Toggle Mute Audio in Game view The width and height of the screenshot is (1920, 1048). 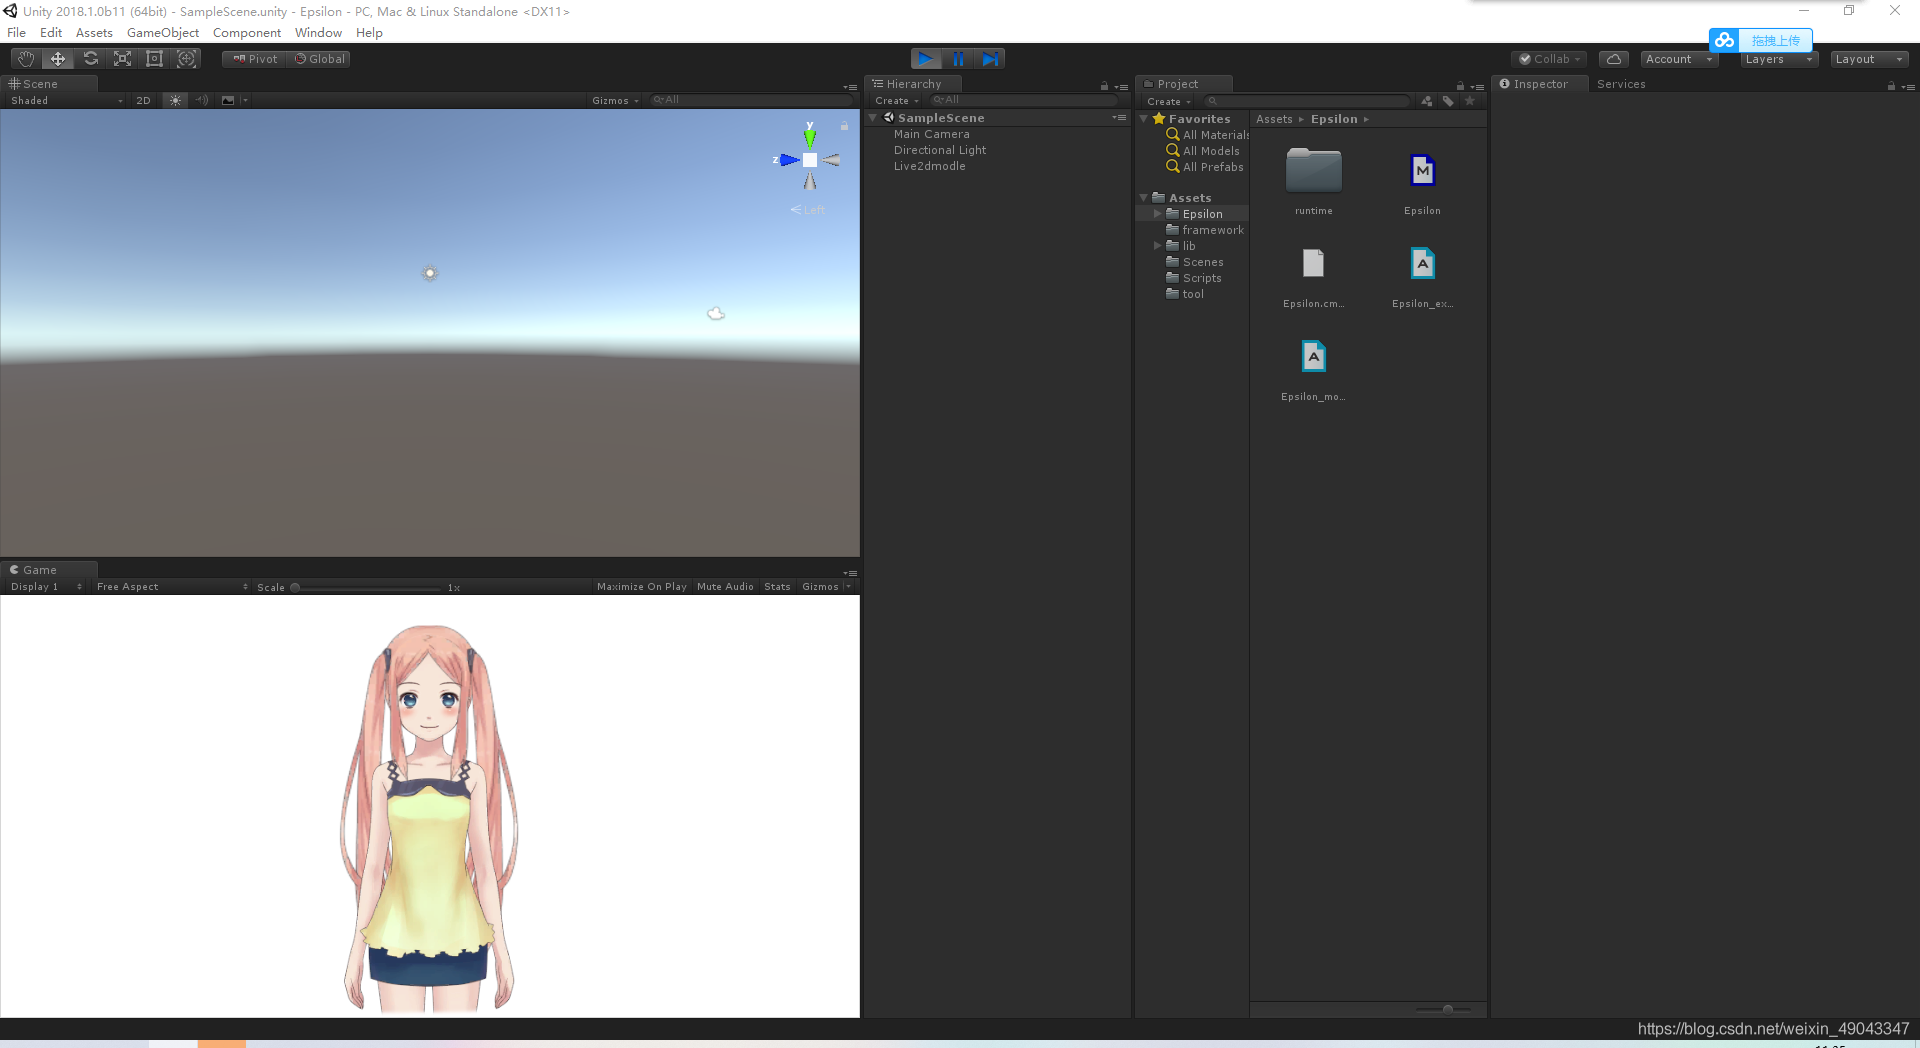(x=725, y=587)
